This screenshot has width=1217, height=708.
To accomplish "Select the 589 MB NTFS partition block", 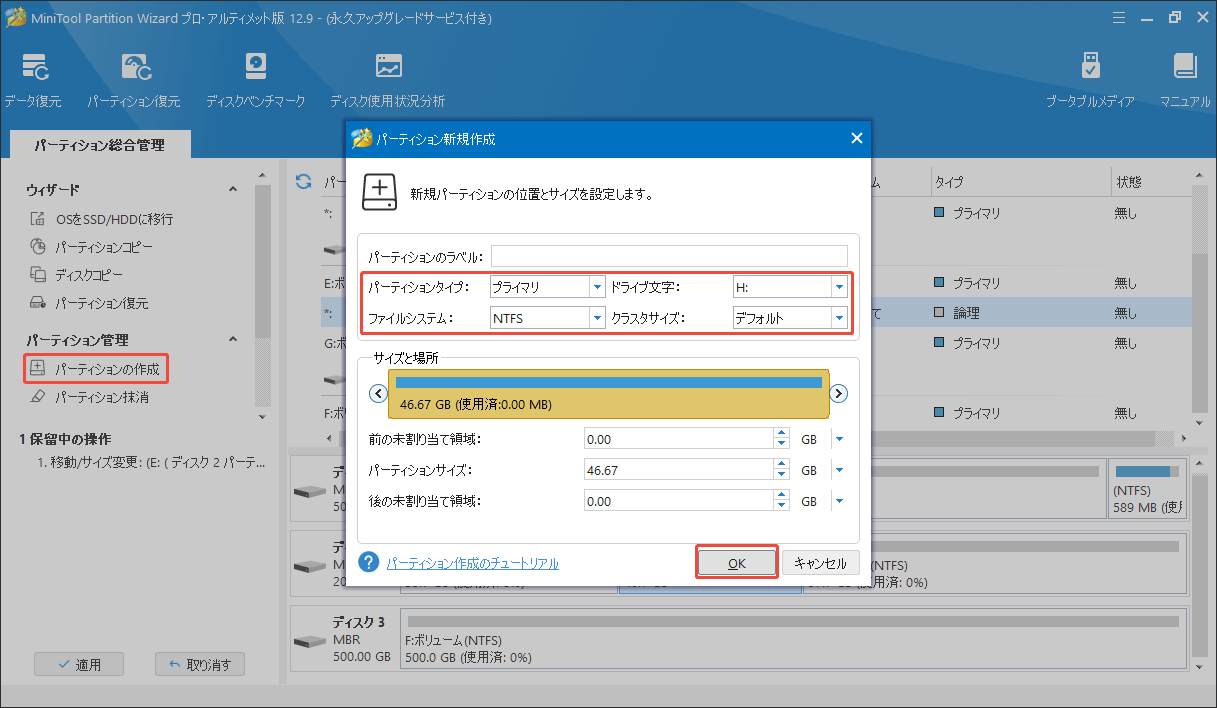I will click(1146, 488).
